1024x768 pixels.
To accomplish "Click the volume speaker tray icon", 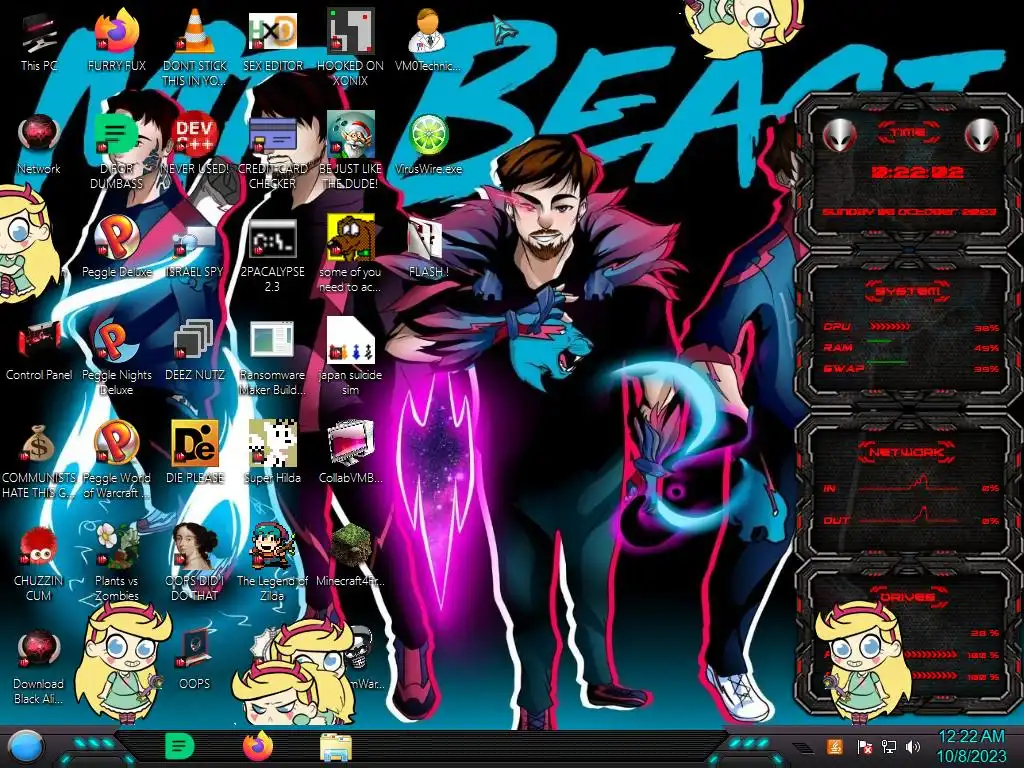I will pos(913,747).
